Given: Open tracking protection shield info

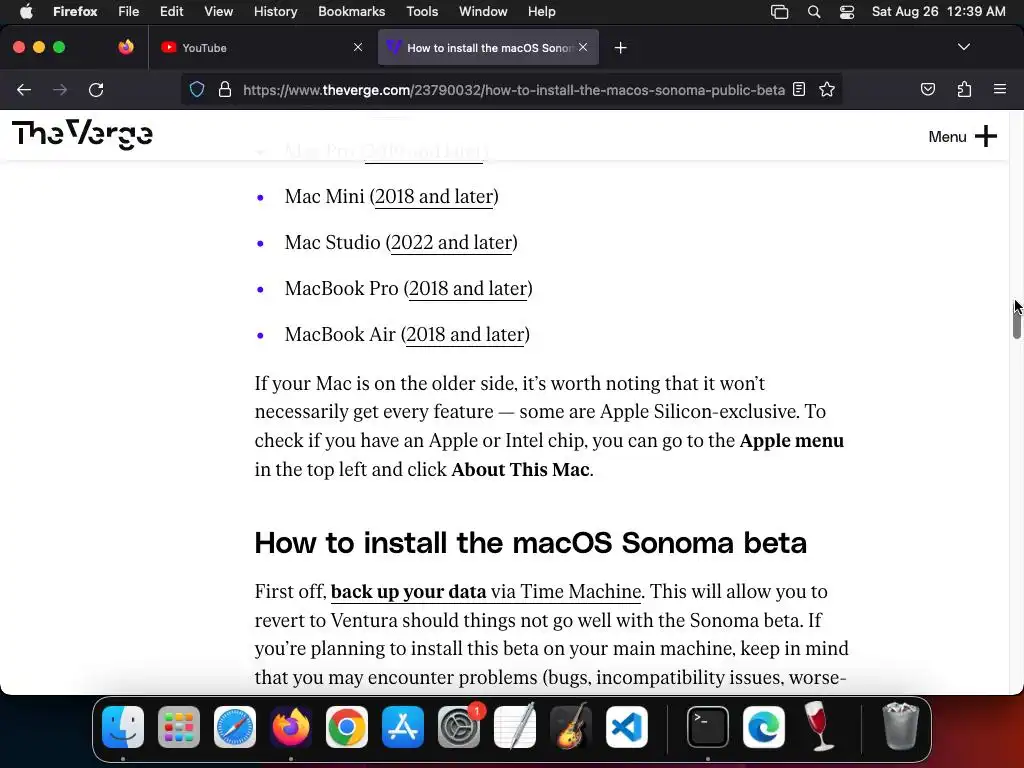Looking at the screenshot, I should 197,89.
